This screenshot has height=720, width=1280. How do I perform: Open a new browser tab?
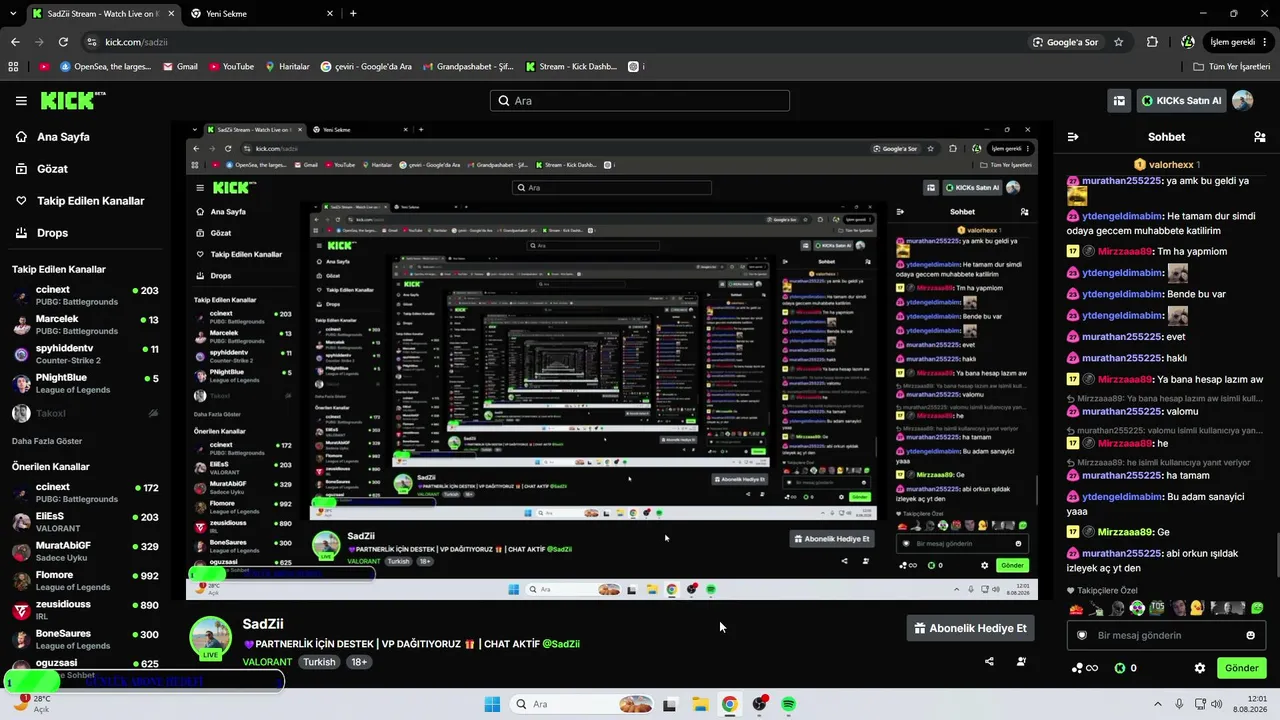353,13
